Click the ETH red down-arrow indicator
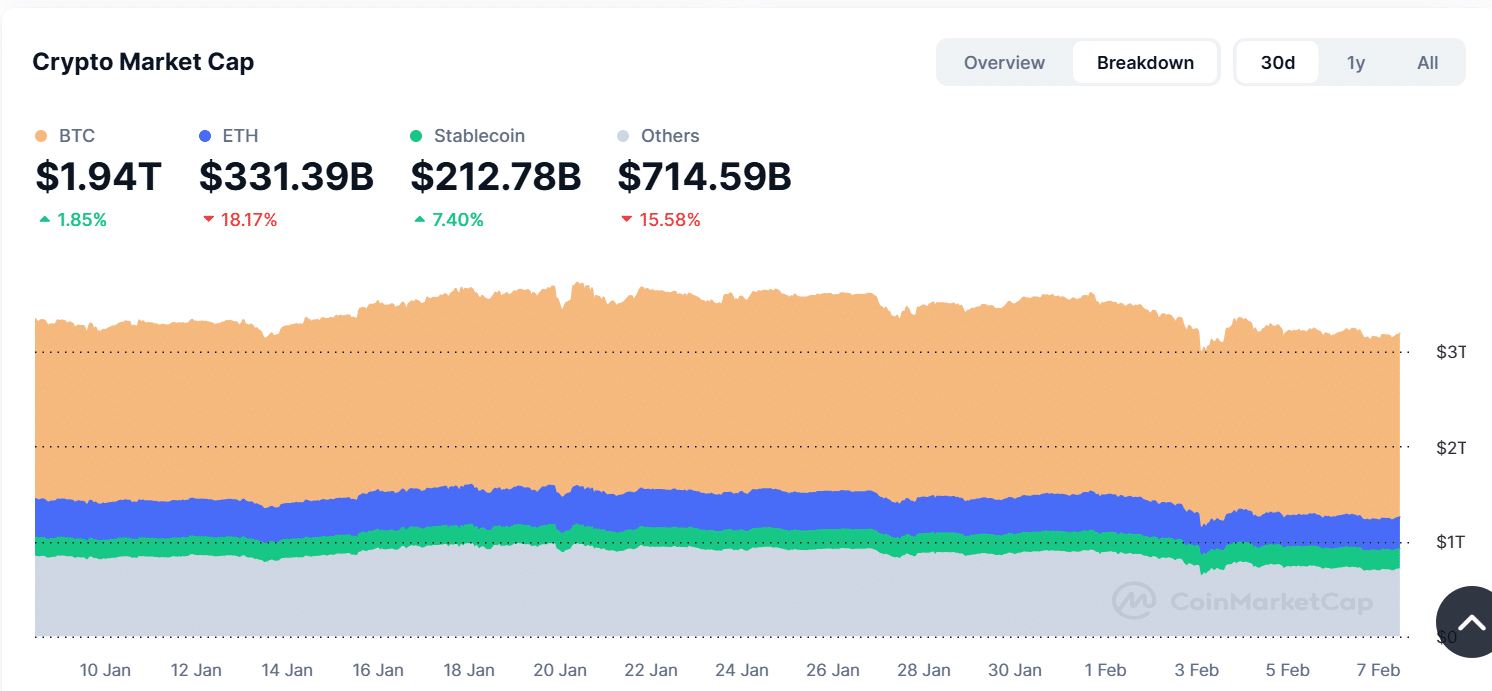The image size is (1492, 691). click(x=208, y=220)
